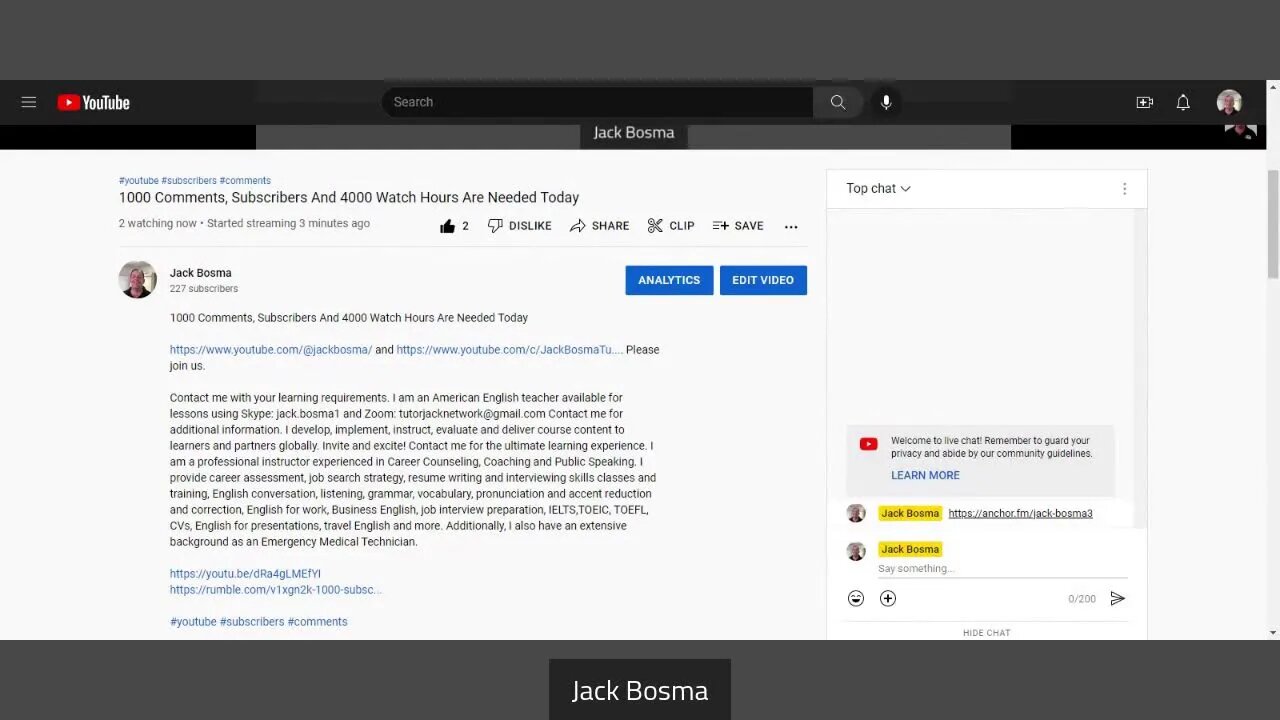
Task: Open youtube.com/c/JackBosmaTu link
Action: pyautogui.click(x=509, y=350)
